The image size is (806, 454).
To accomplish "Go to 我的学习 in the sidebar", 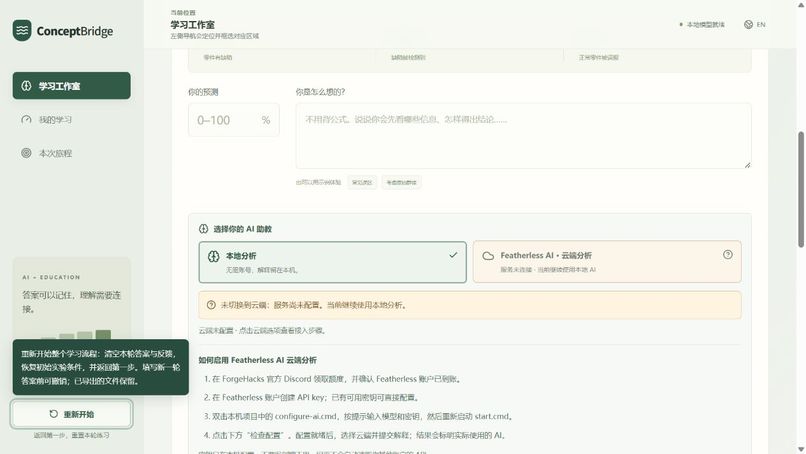I will [71, 119].
